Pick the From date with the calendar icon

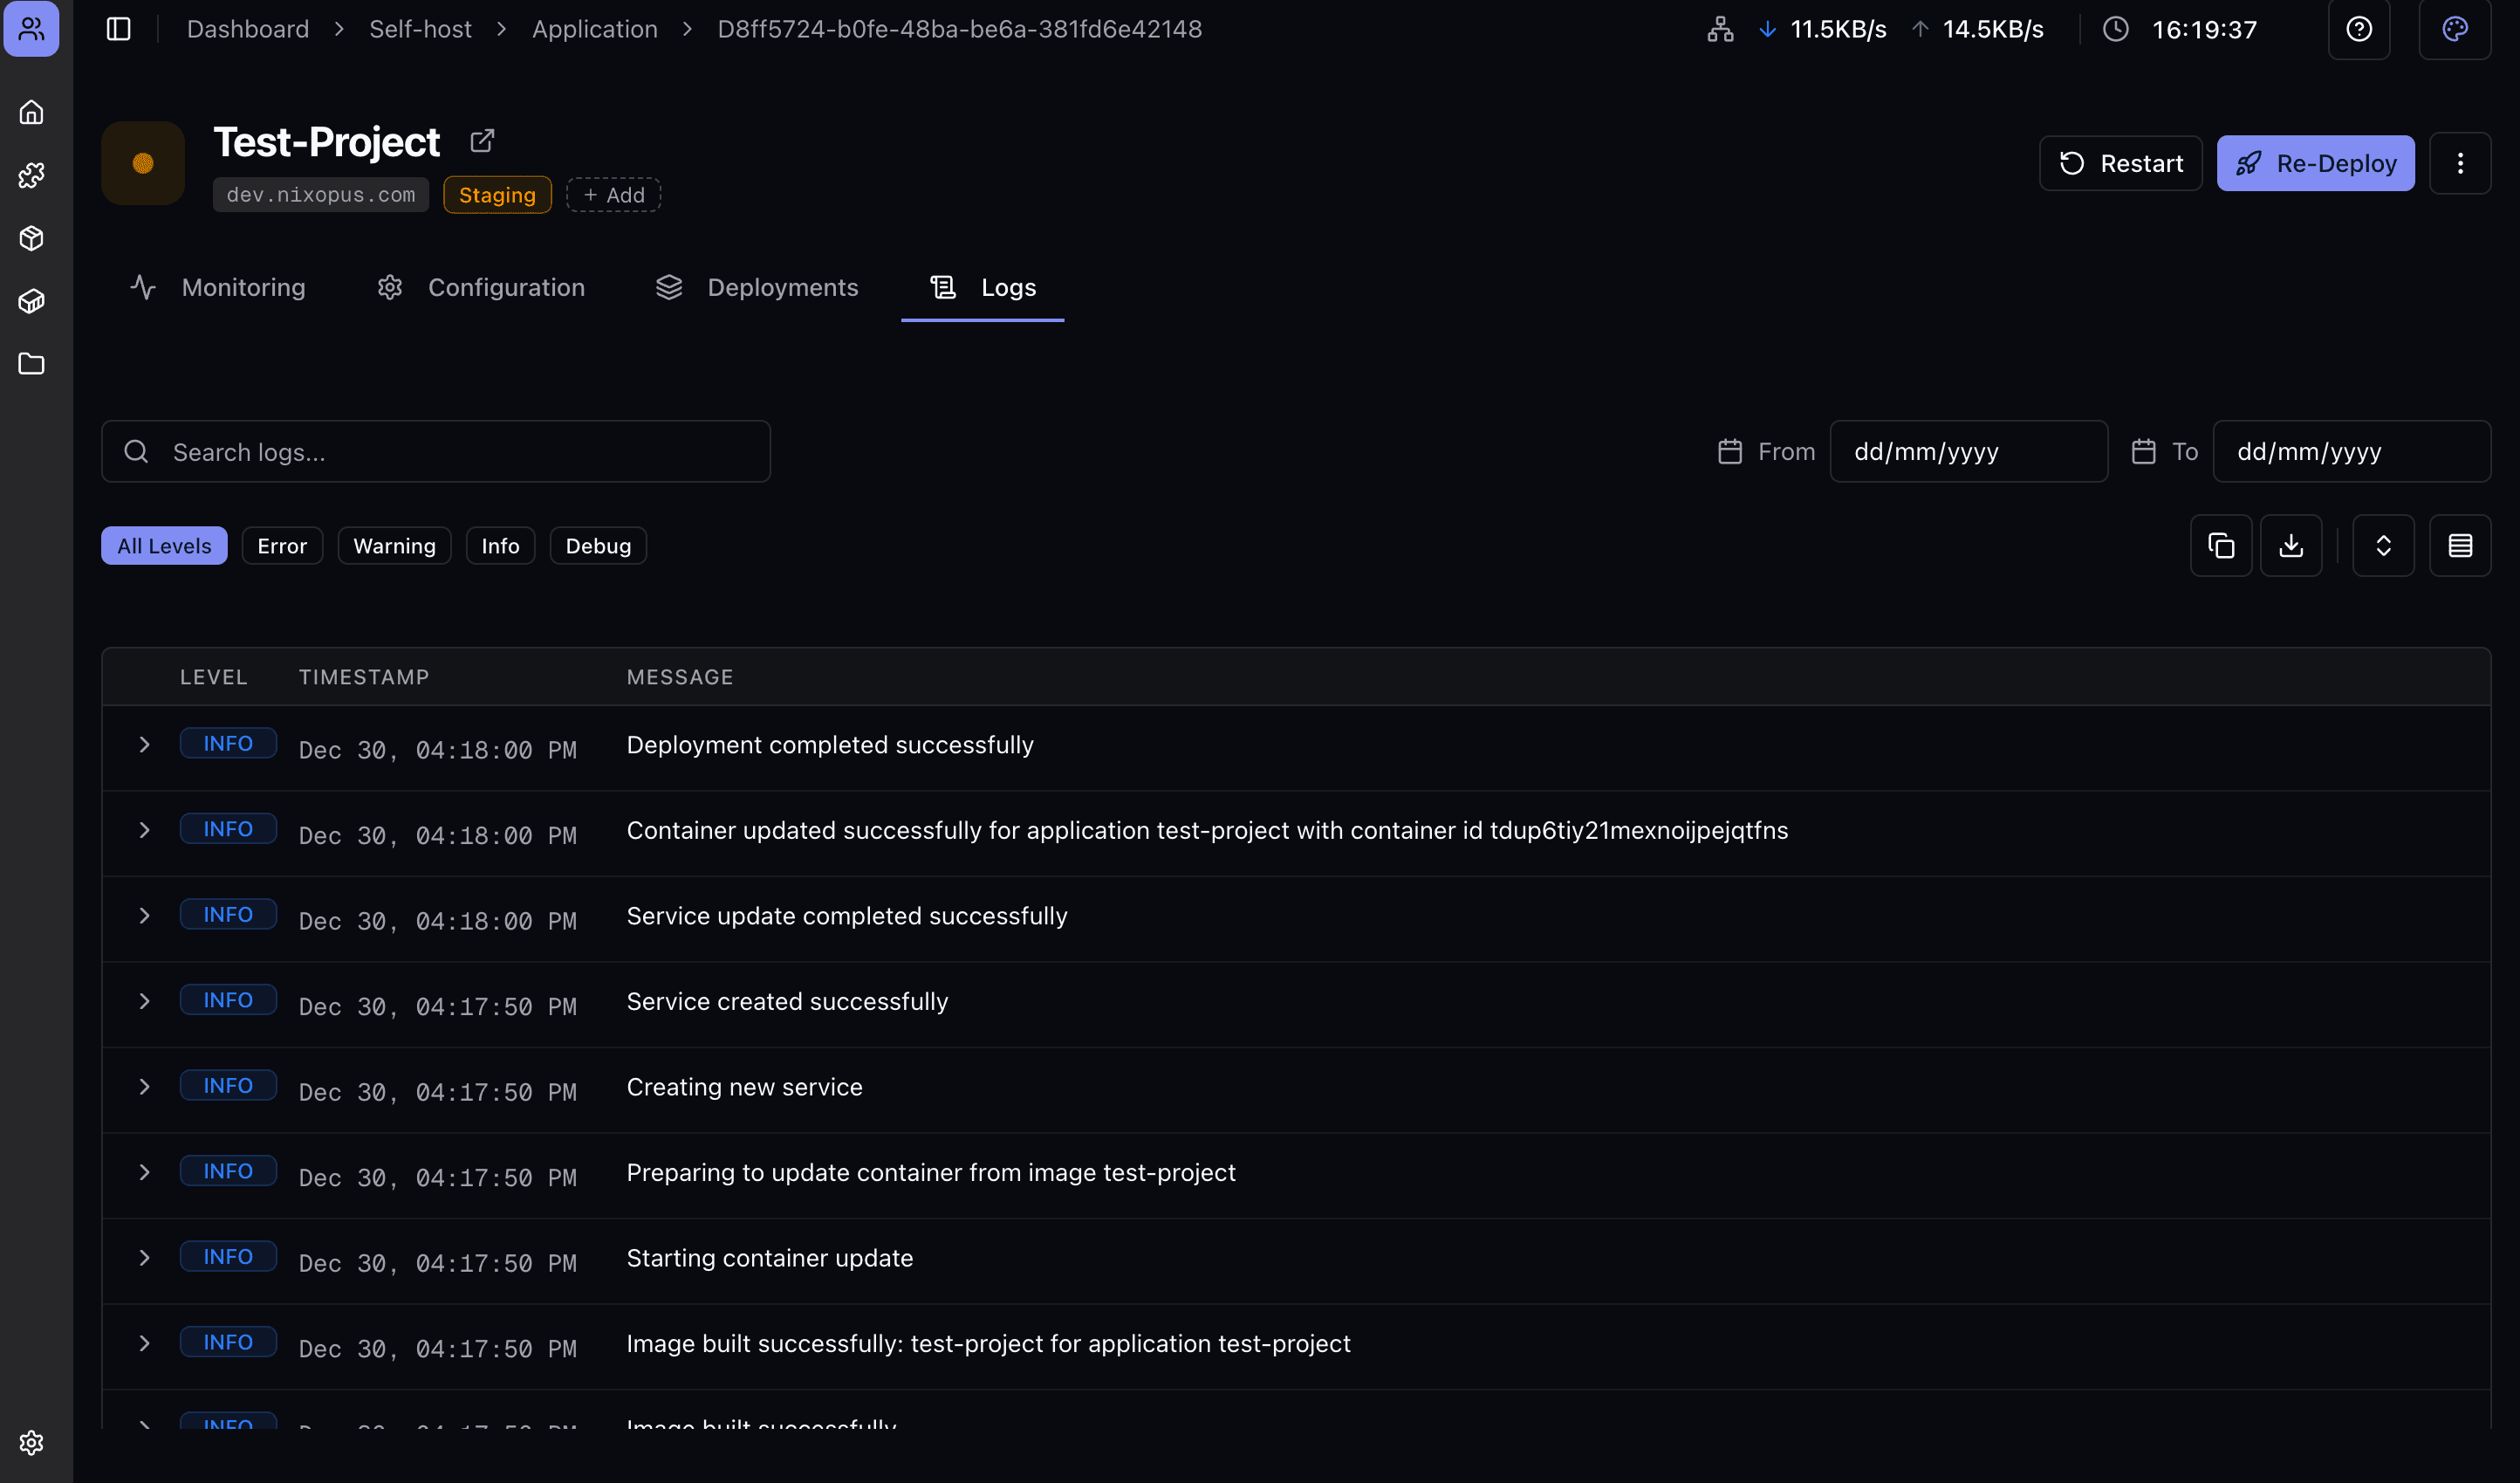[x=1732, y=451]
